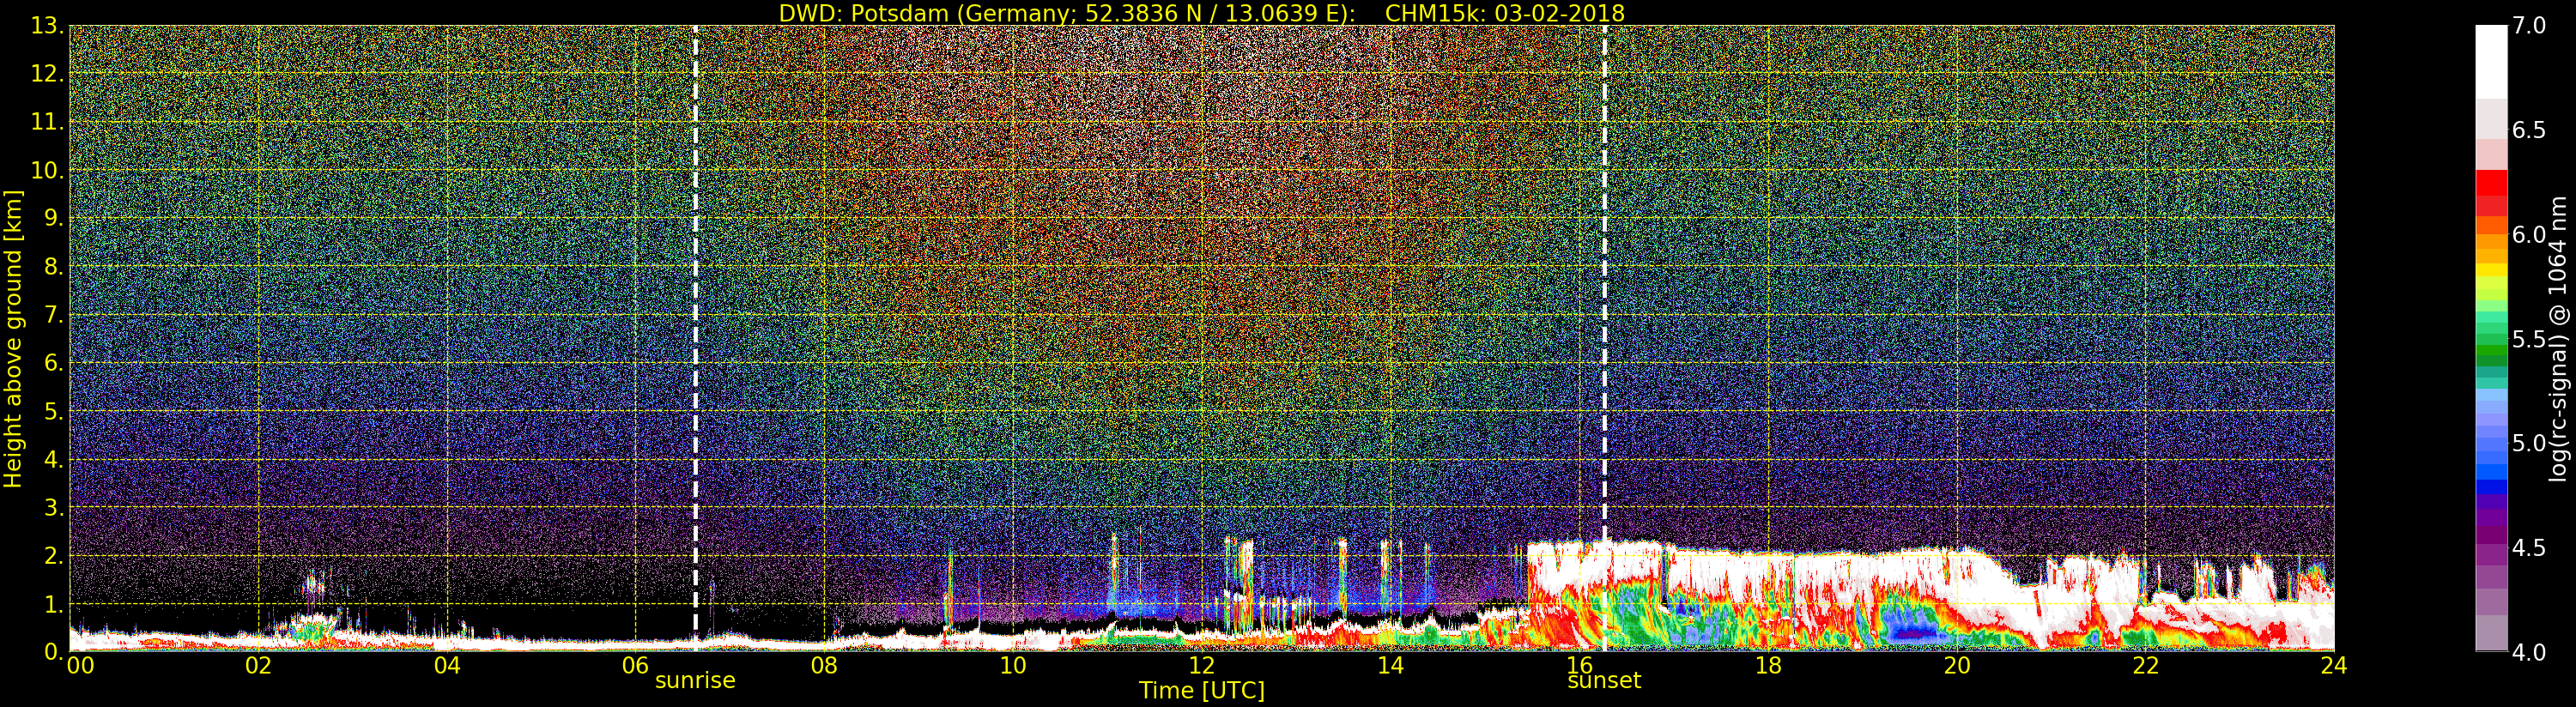Click the '02' time tick label
2576x707 pixels.
[x=259, y=665]
